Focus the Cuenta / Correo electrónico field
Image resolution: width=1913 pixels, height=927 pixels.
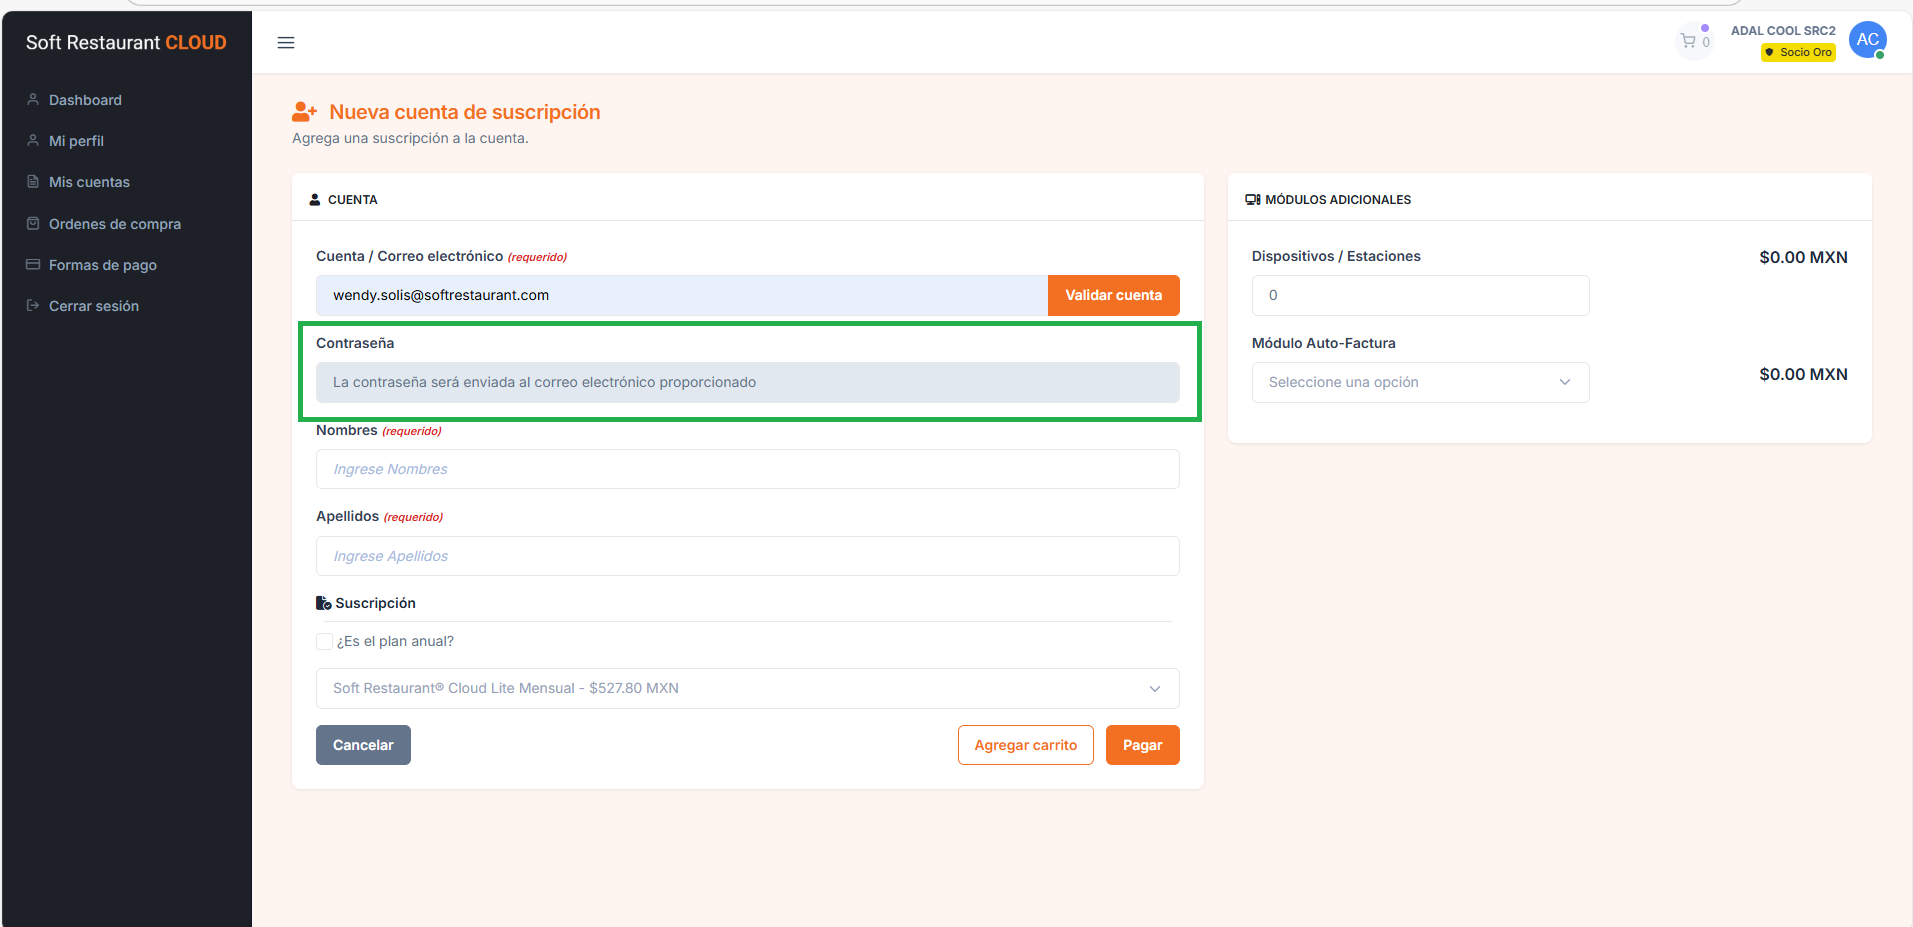(x=682, y=295)
